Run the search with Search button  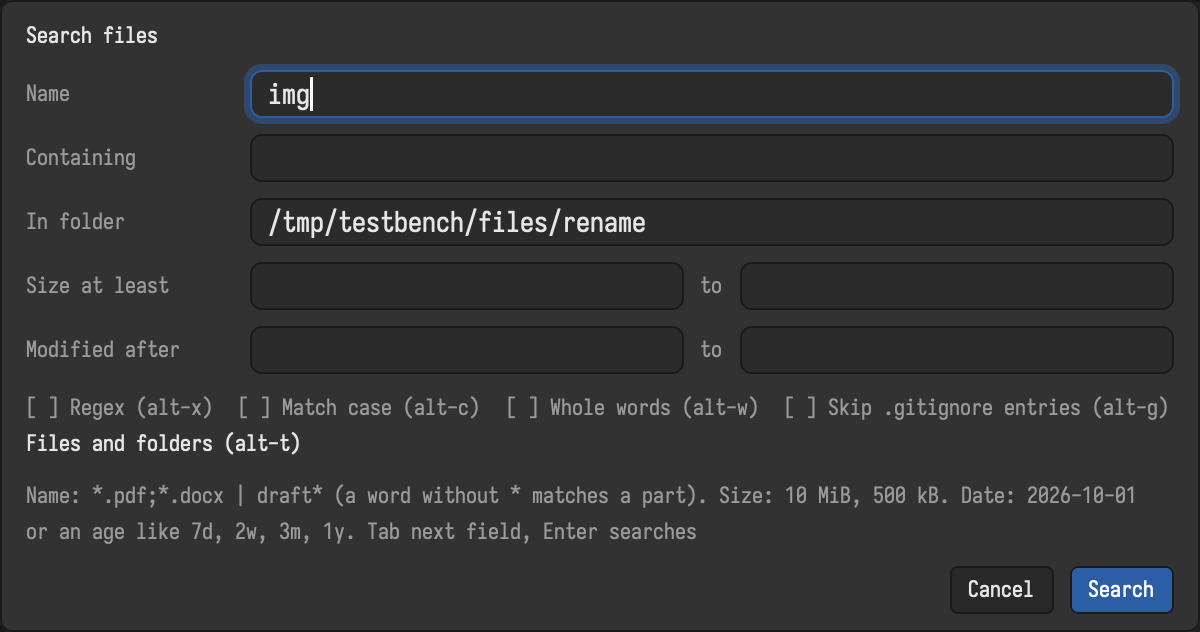tap(1121, 590)
